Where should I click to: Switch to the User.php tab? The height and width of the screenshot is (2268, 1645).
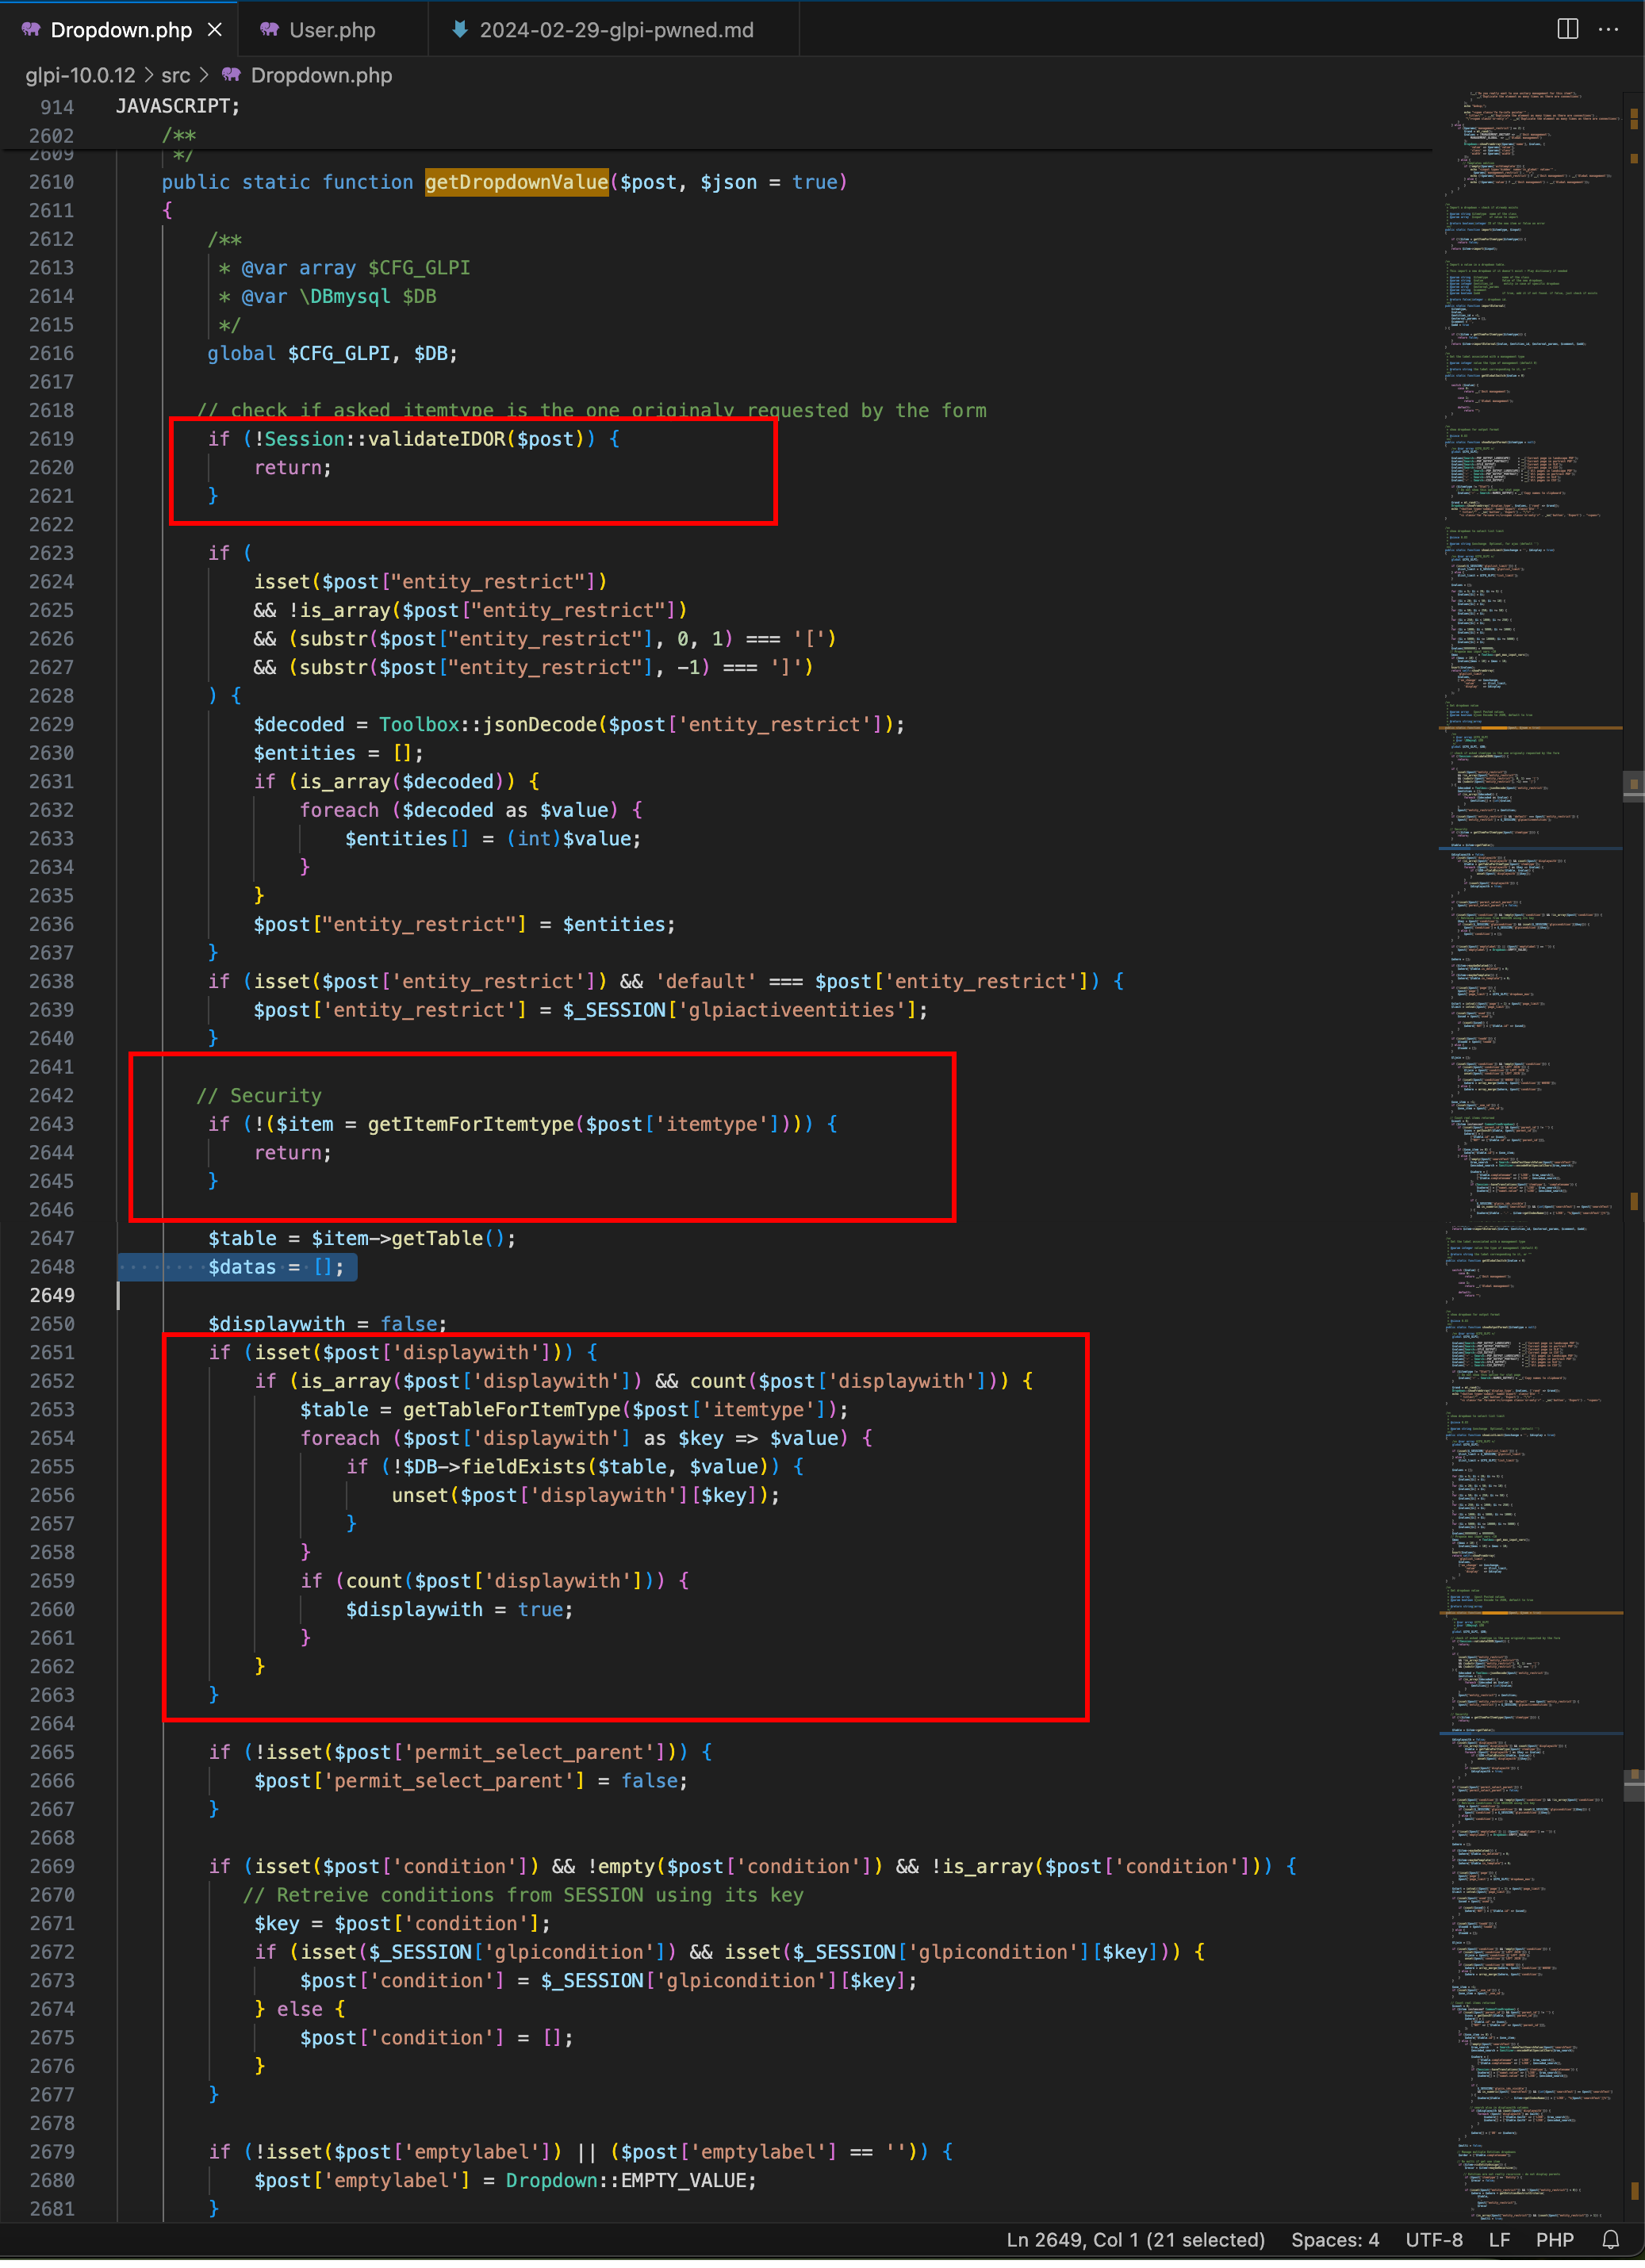[332, 30]
